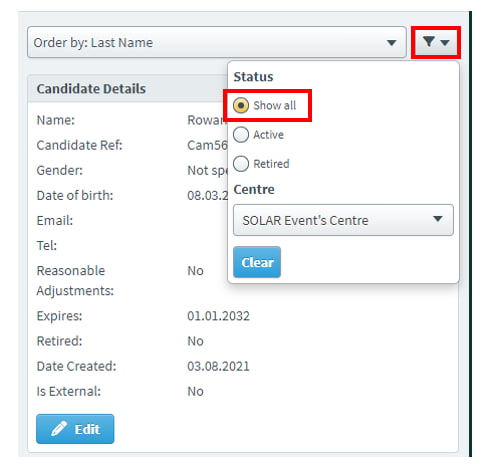This screenshot has height=469, width=483.
Task: Select the Active status radio button
Action: (x=241, y=135)
